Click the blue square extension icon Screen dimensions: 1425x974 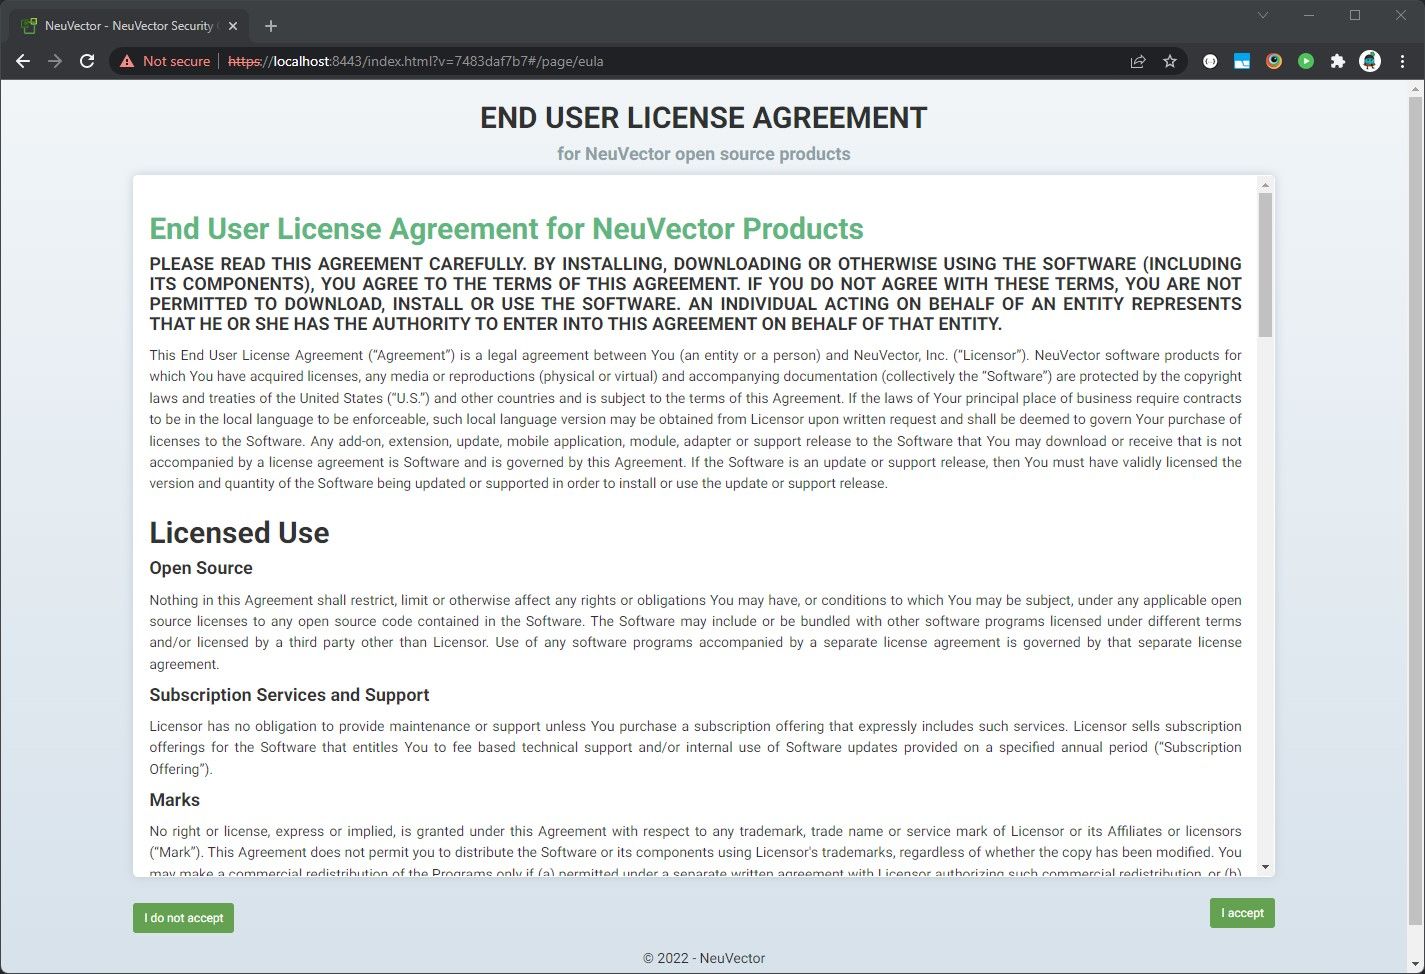(1242, 61)
